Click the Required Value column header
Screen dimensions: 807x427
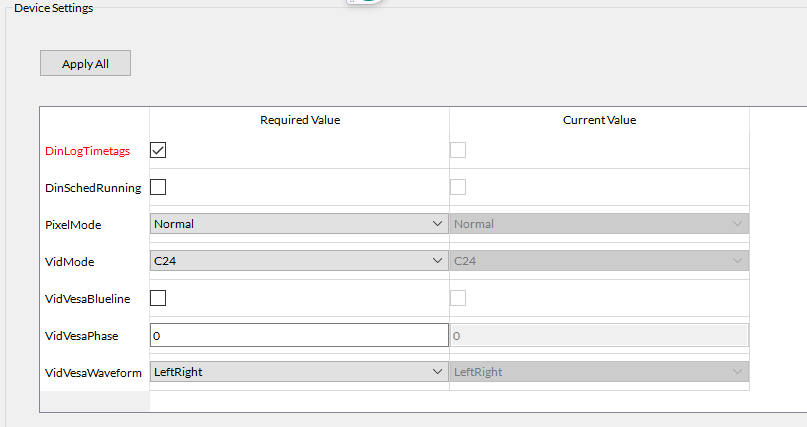pos(299,120)
